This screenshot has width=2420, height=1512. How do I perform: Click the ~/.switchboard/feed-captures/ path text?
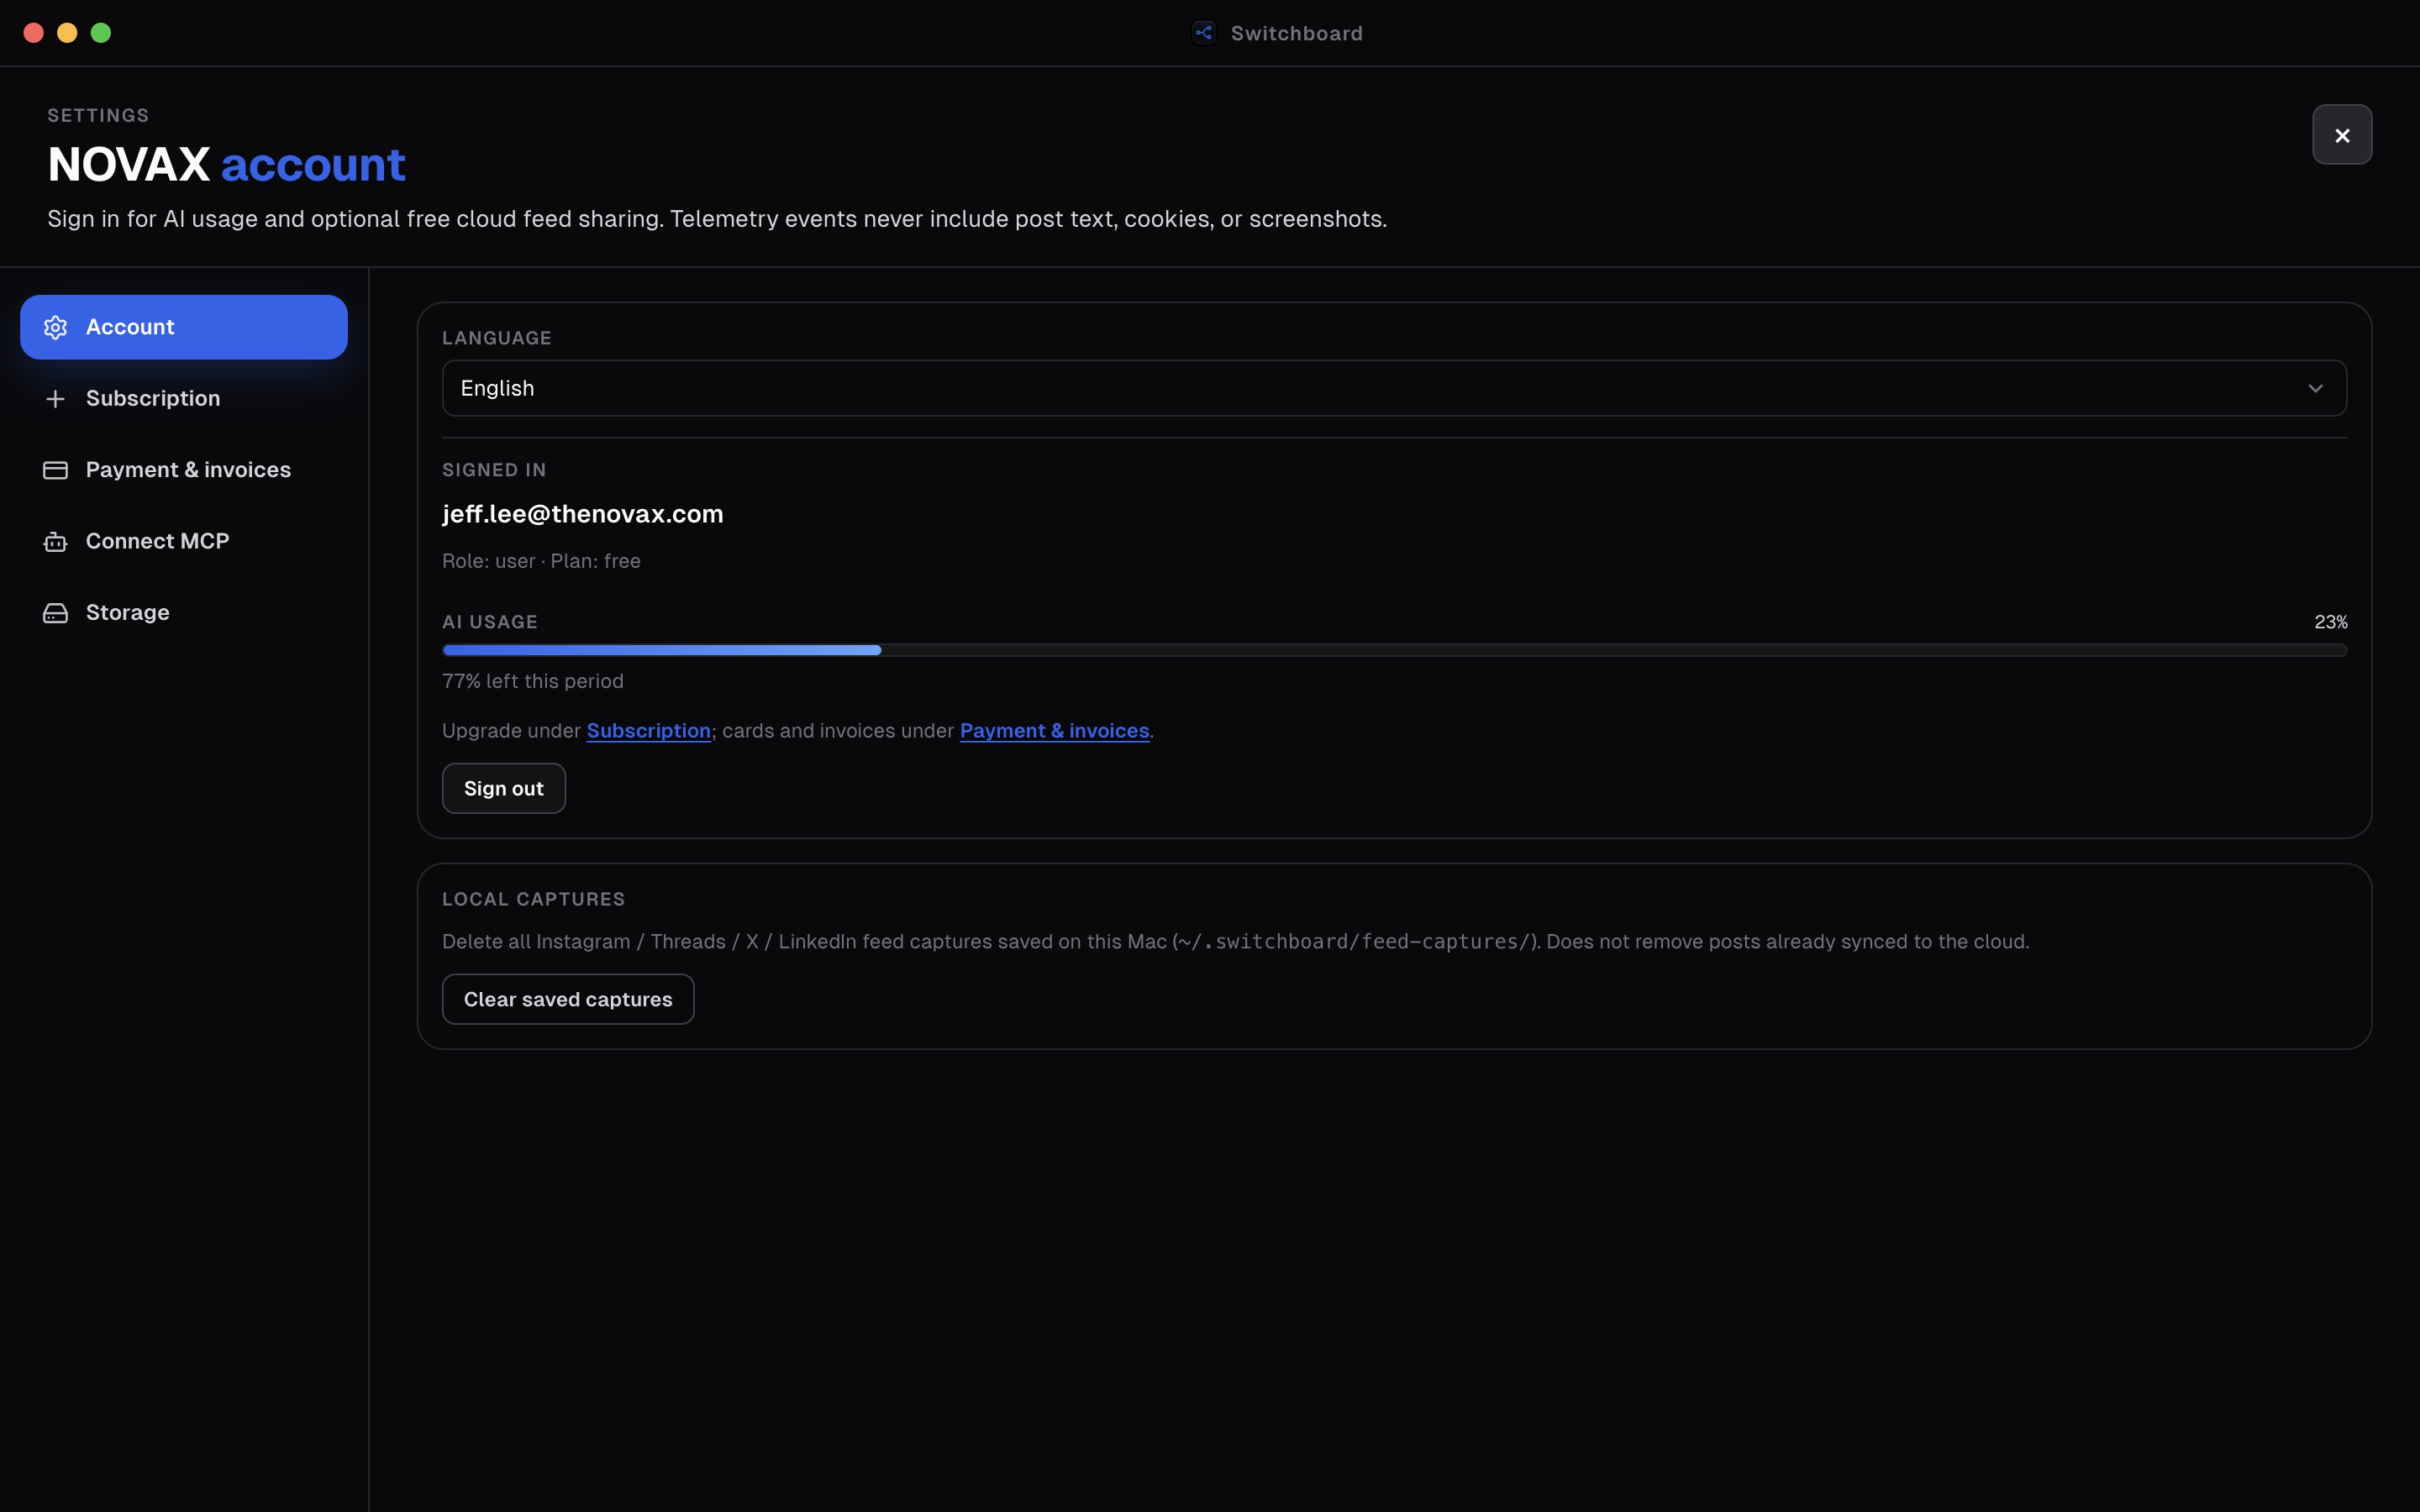tap(1355, 942)
